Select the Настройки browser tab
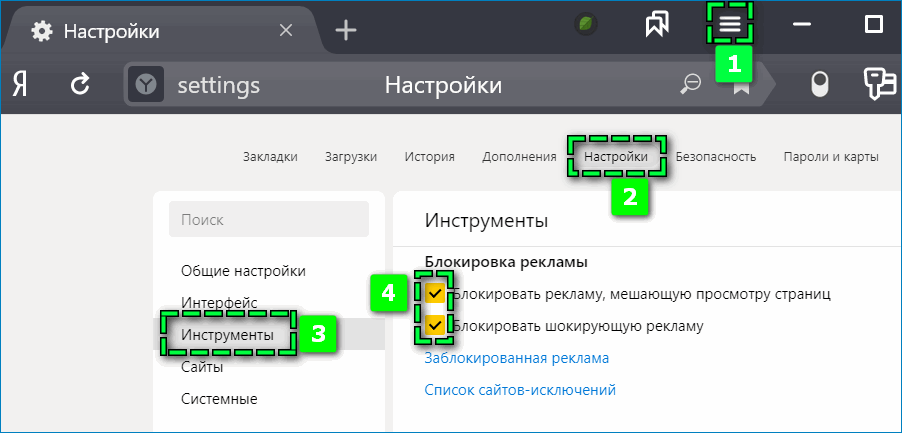The width and height of the screenshot is (902, 433). [x=161, y=31]
